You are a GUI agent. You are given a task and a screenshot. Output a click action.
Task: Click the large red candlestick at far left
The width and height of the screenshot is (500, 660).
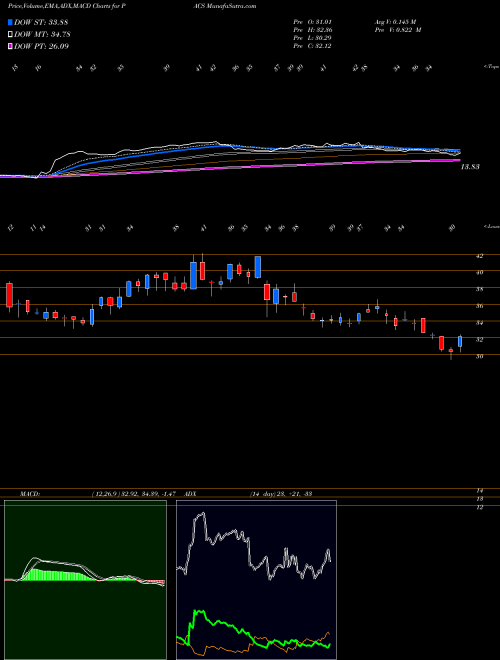9,295
